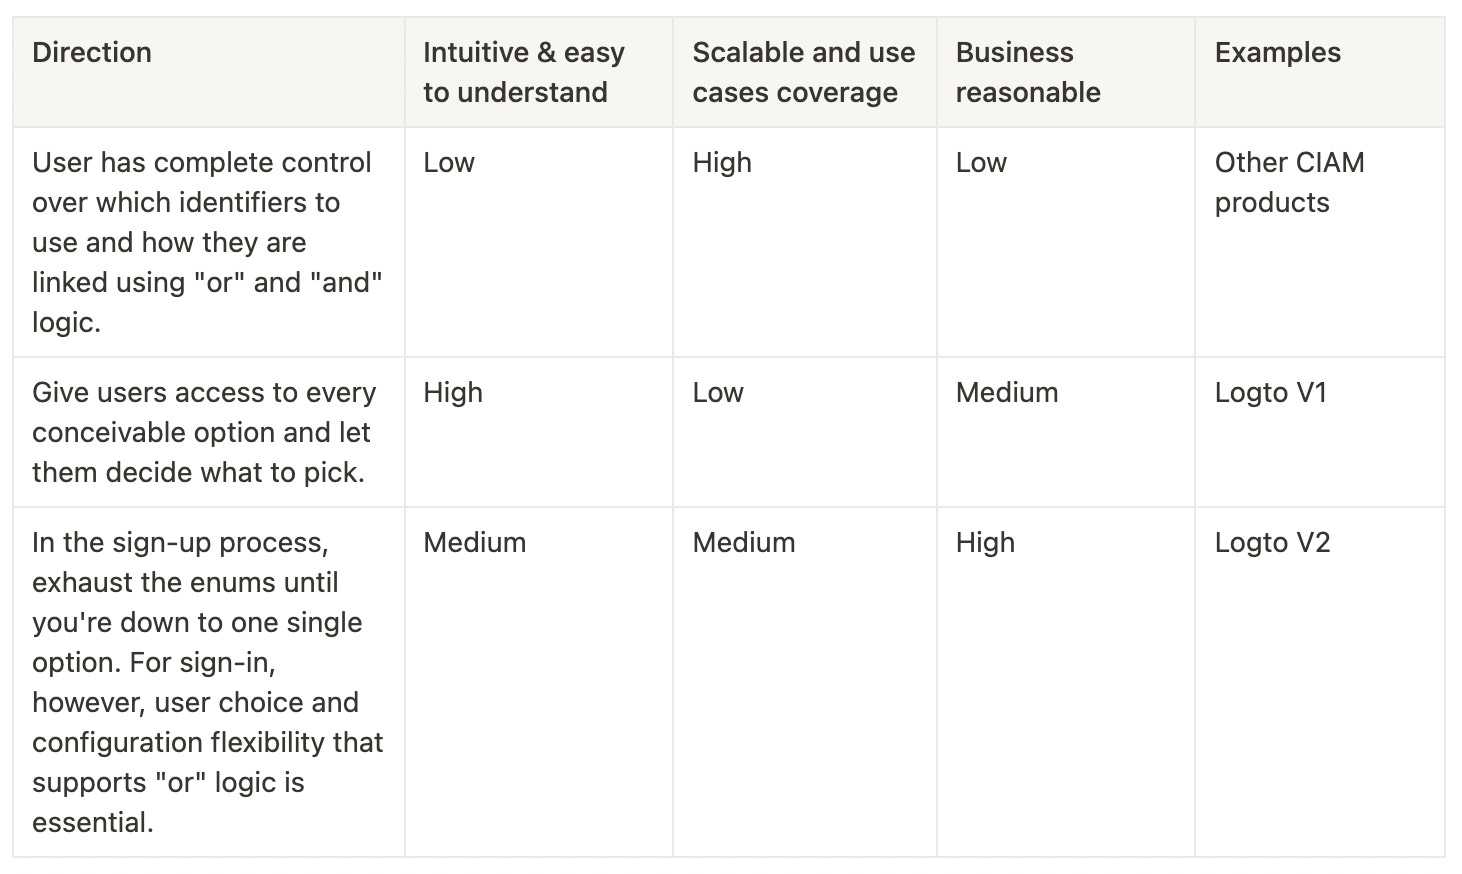The image size is (1462, 874).
Task: Select 'Medium' scalable rating in Logto V2 row
Action: pos(744,543)
